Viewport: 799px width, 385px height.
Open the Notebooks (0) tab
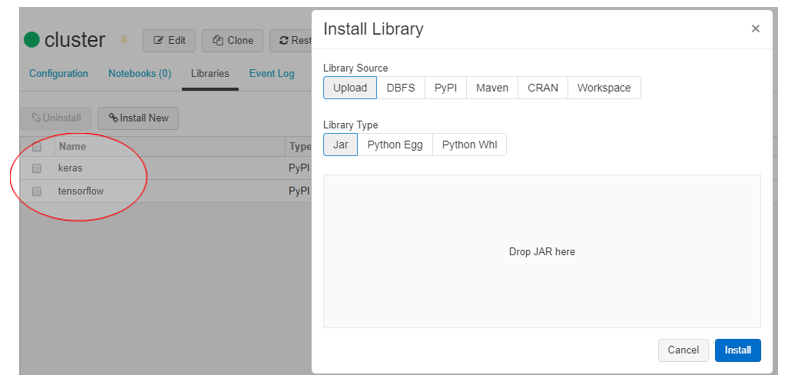click(x=140, y=73)
